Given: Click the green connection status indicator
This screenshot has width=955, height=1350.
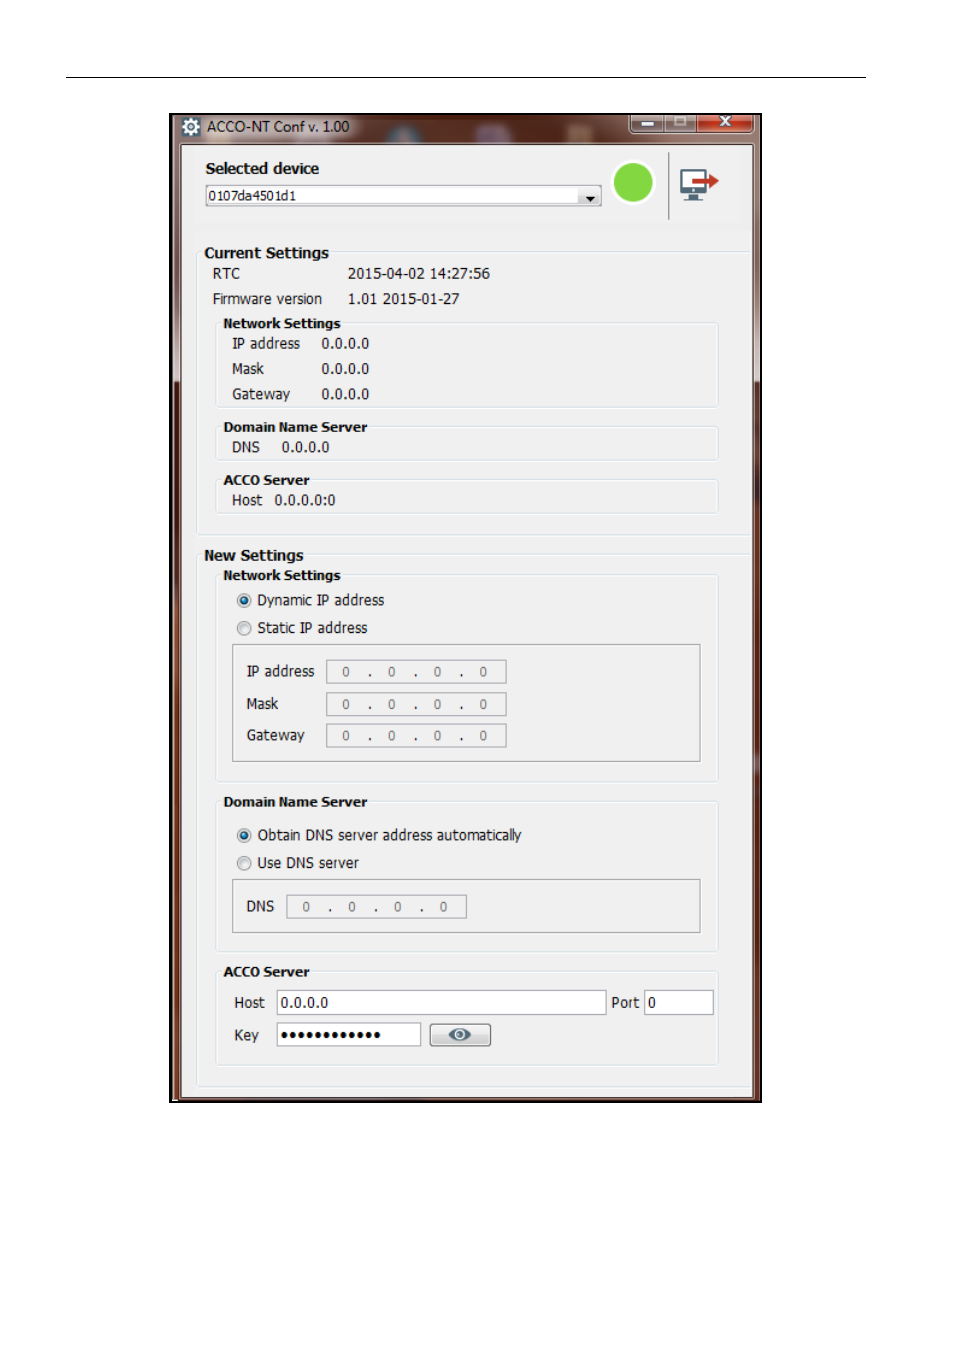Looking at the screenshot, I should [633, 183].
